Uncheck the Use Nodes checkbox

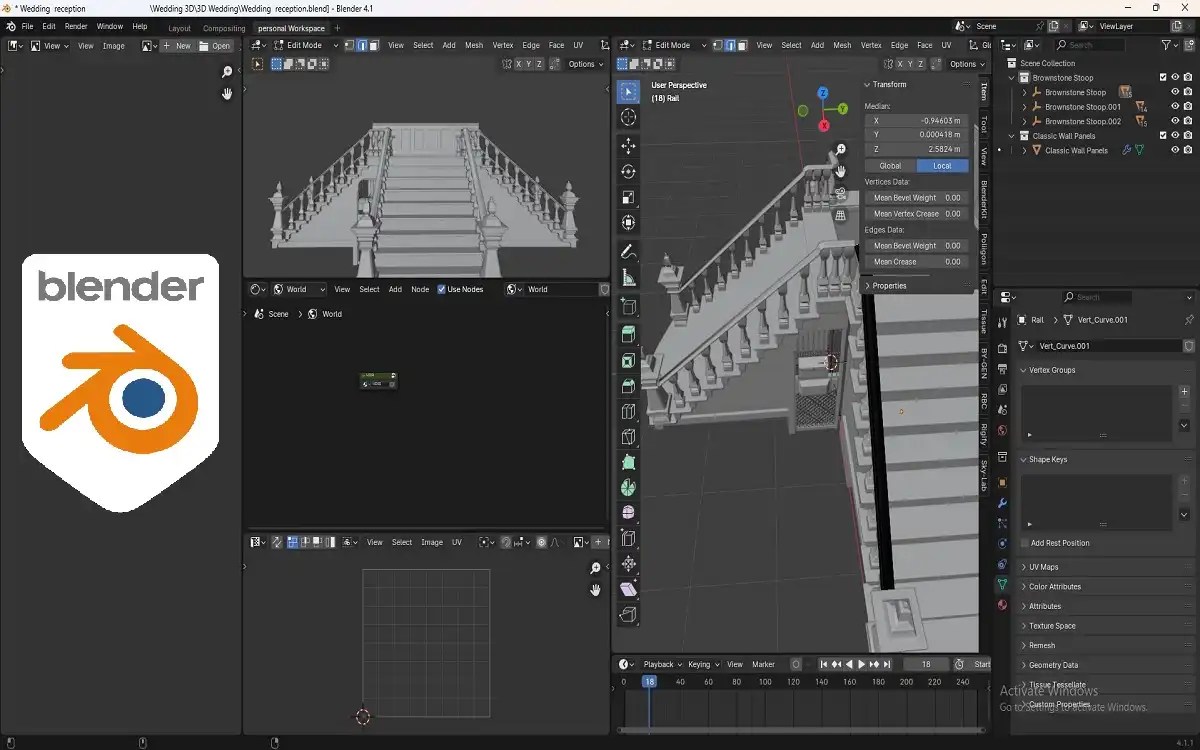442,289
